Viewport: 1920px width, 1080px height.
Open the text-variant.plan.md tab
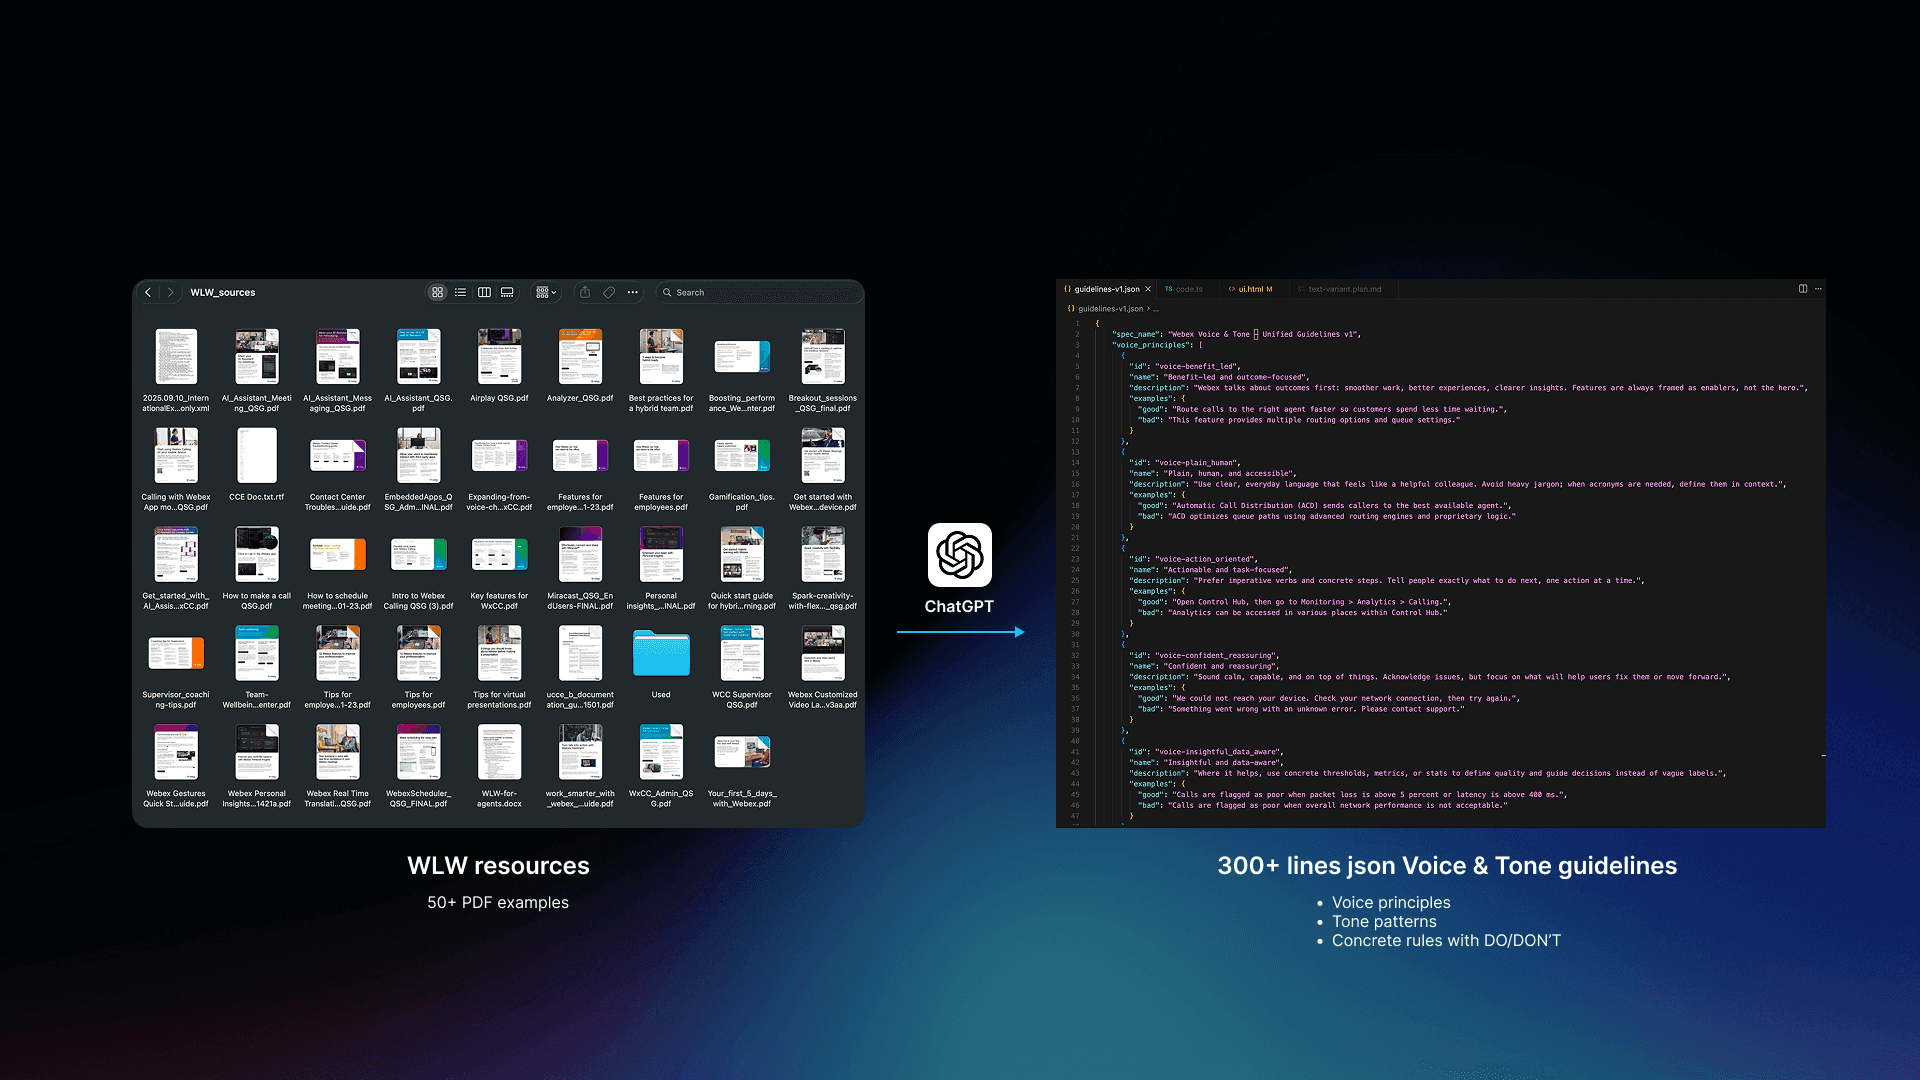[x=1343, y=289]
